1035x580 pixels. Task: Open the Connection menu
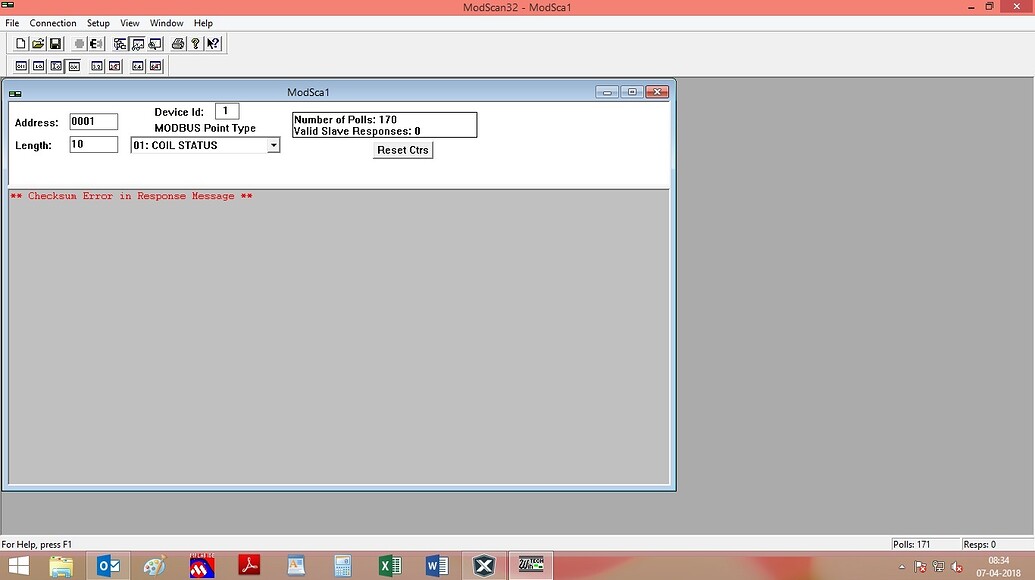(x=52, y=22)
